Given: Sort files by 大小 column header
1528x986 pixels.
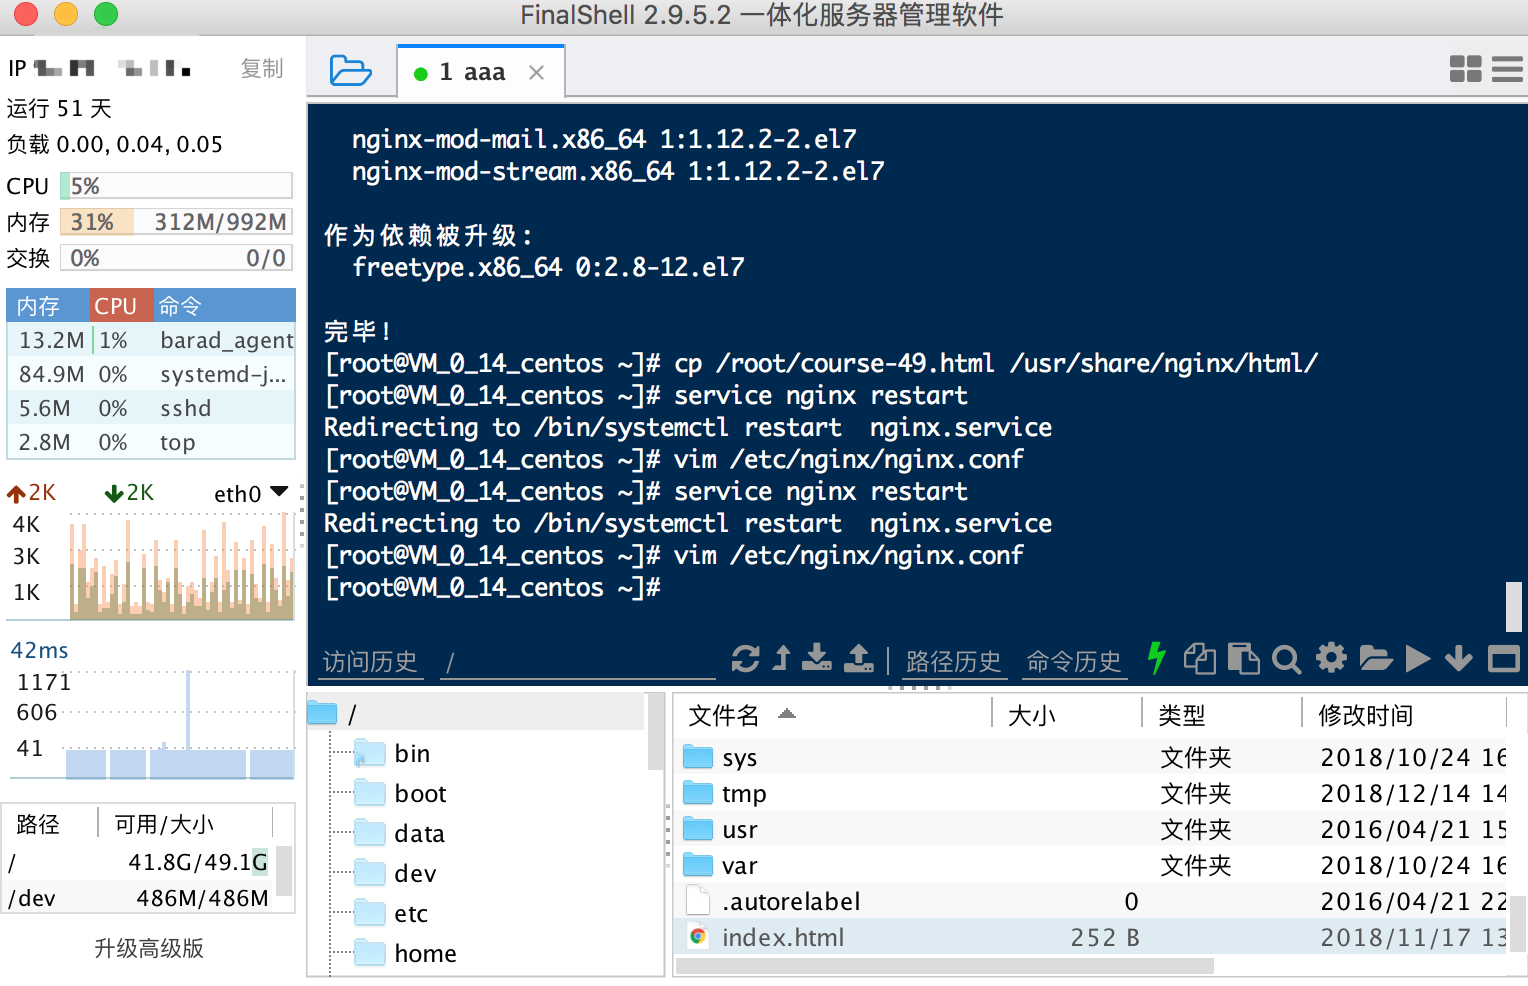Looking at the screenshot, I should pos(1066,715).
